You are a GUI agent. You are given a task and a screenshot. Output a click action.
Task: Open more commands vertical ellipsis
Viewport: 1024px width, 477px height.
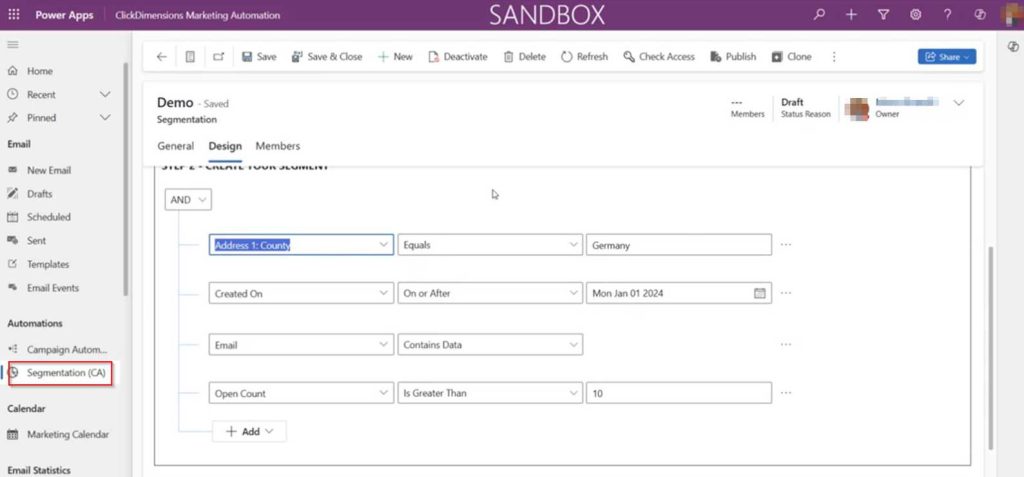click(834, 57)
